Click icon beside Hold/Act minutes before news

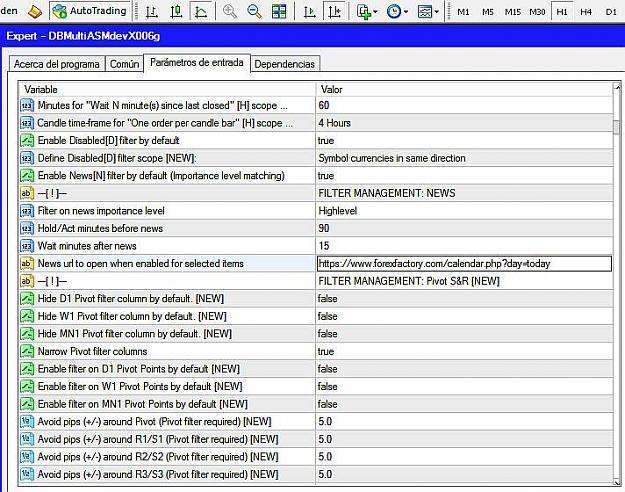[x=27, y=228]
